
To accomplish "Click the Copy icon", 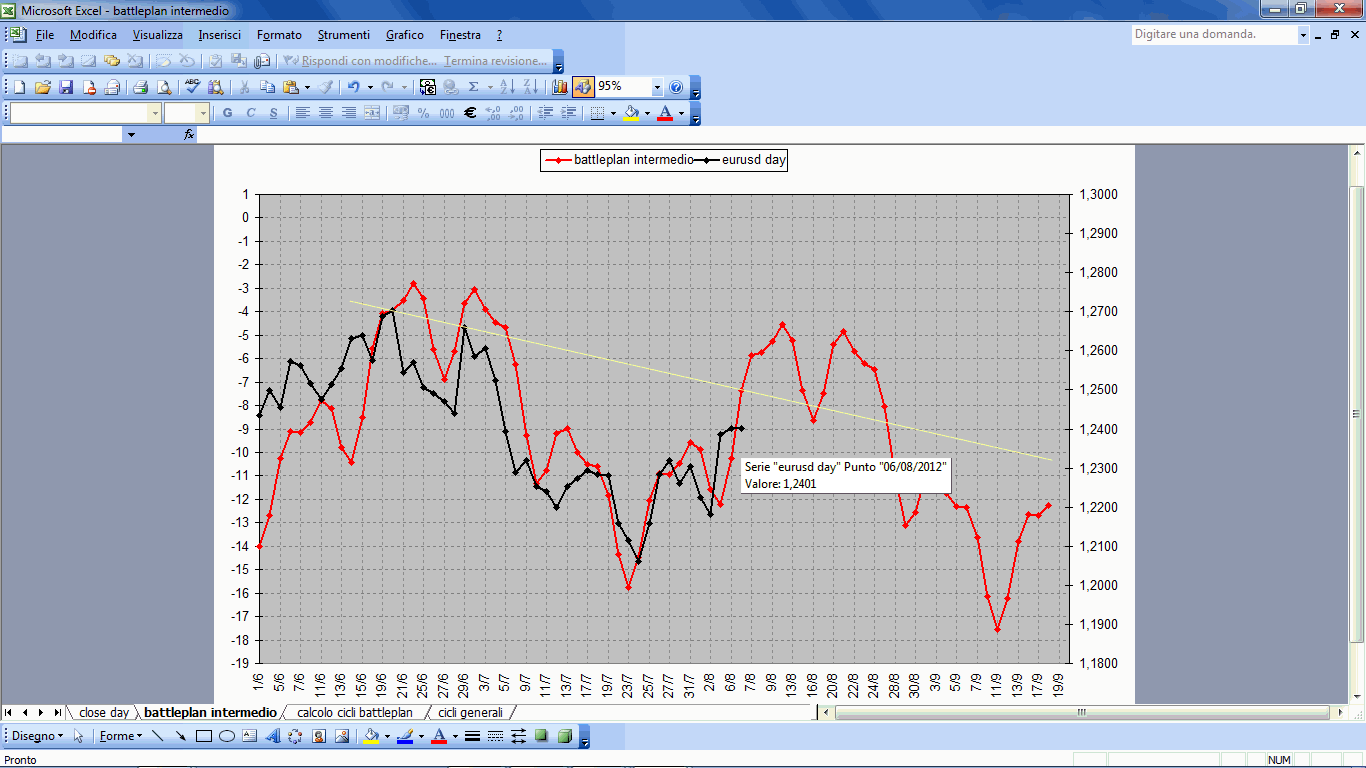I will (267, 87).
